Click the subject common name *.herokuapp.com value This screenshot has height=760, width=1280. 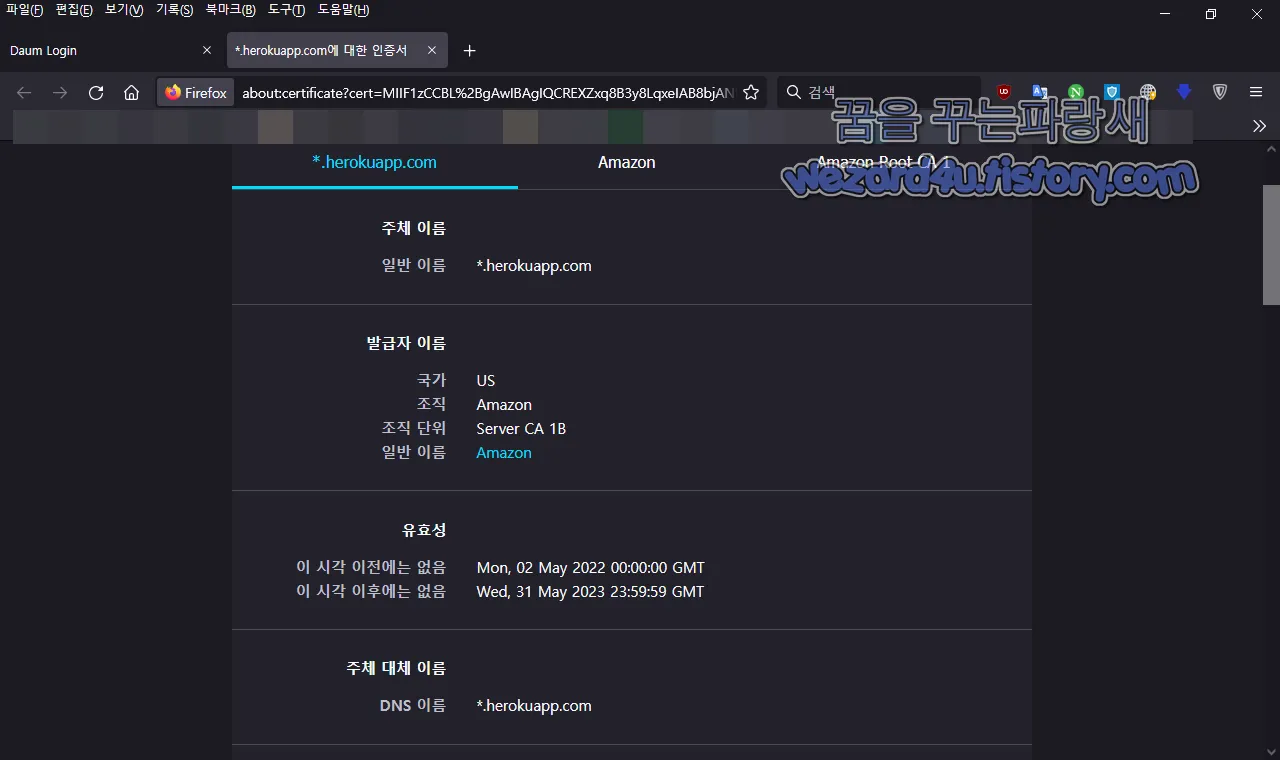coord(534,266)
